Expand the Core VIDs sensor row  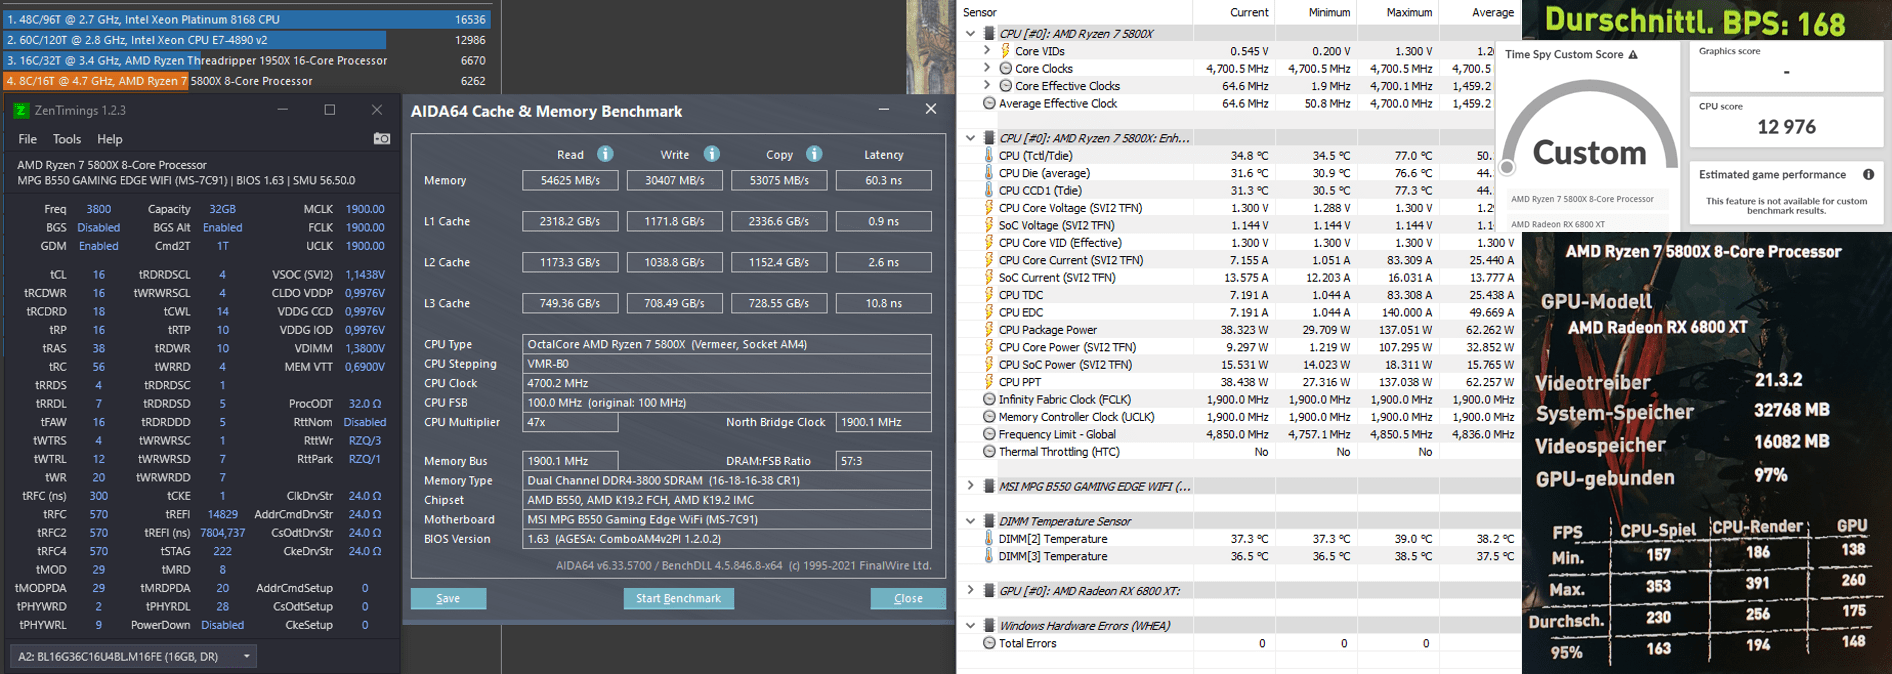pyautogui.click(x=987, y=51)
